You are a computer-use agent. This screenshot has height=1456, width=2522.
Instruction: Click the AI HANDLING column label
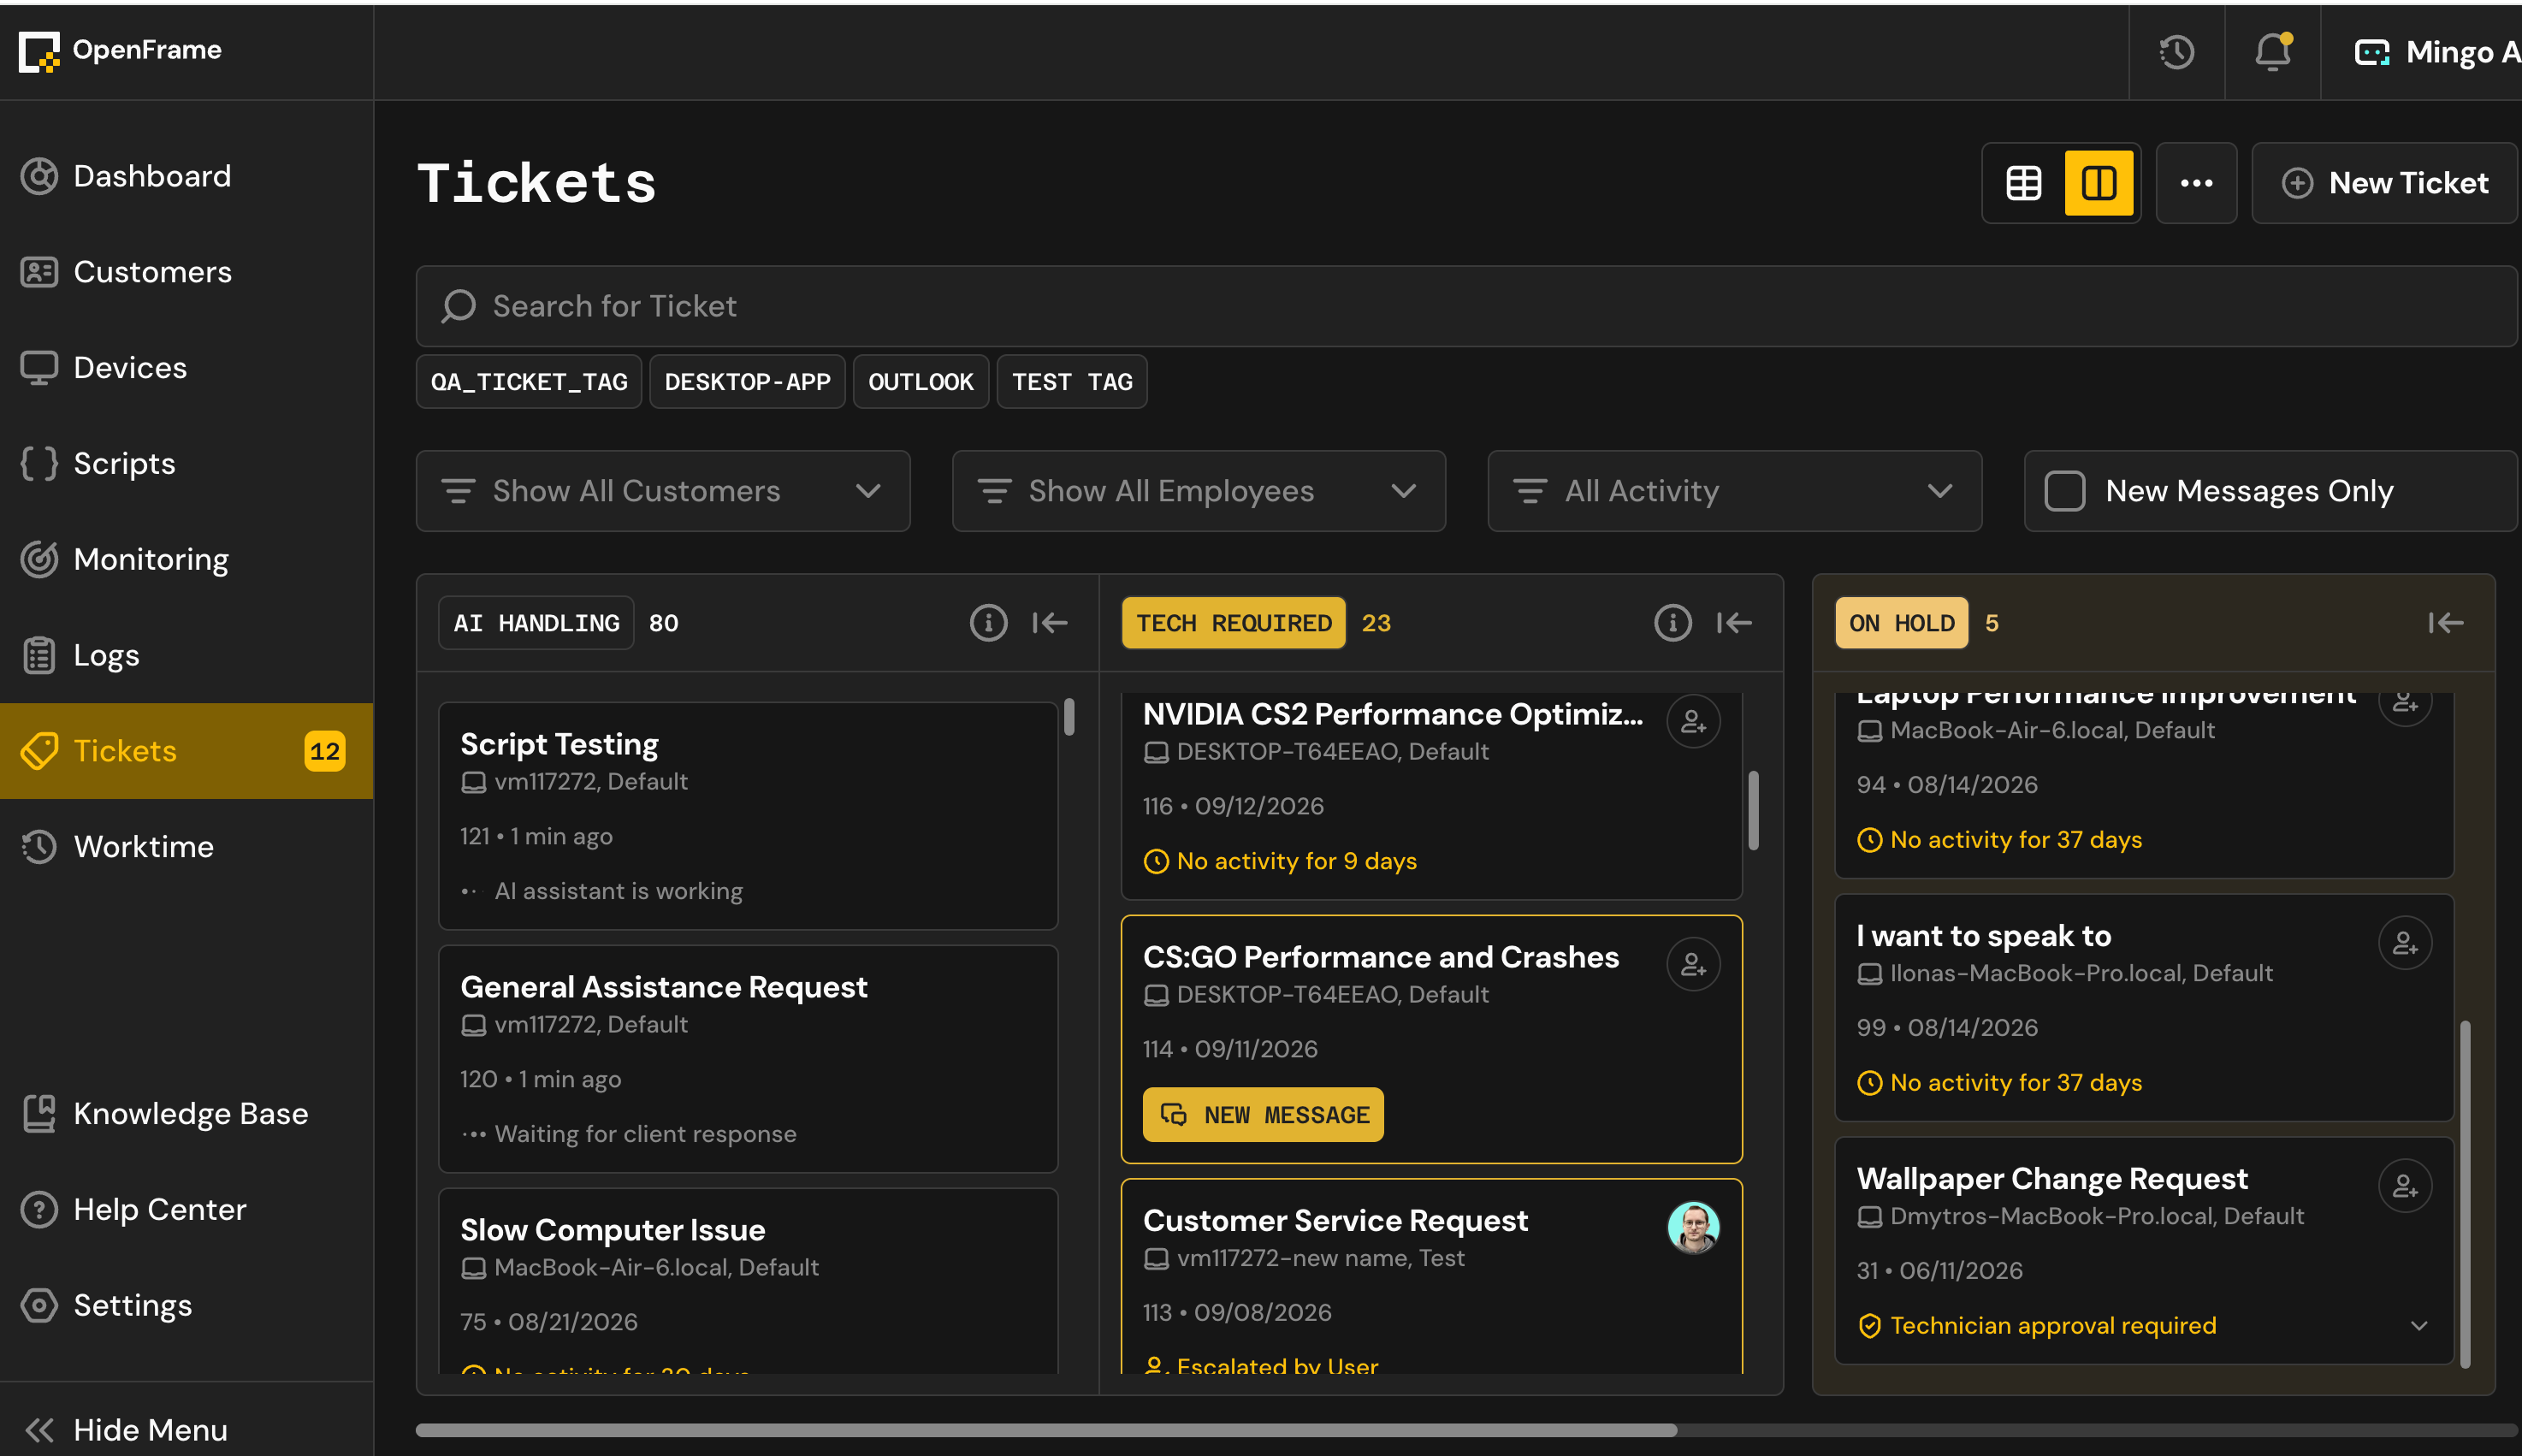(x=536, y=623)
